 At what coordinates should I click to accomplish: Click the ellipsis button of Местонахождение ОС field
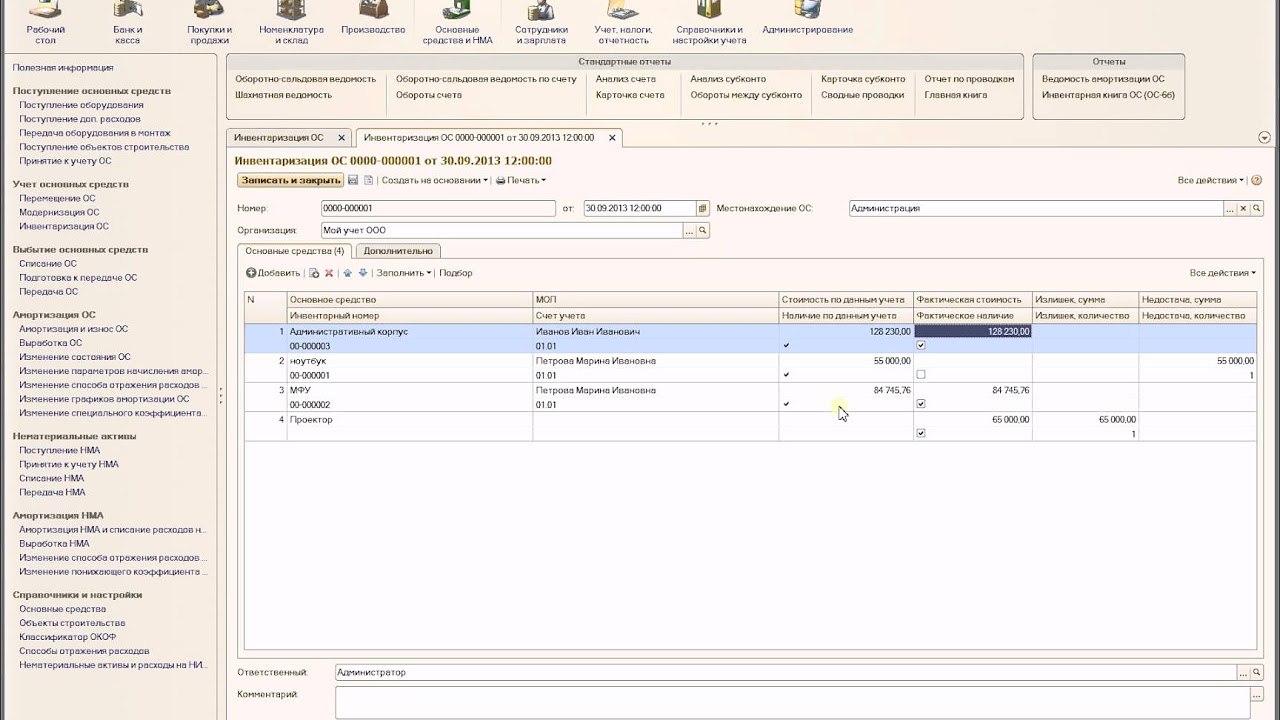[x=1230, y=208]
